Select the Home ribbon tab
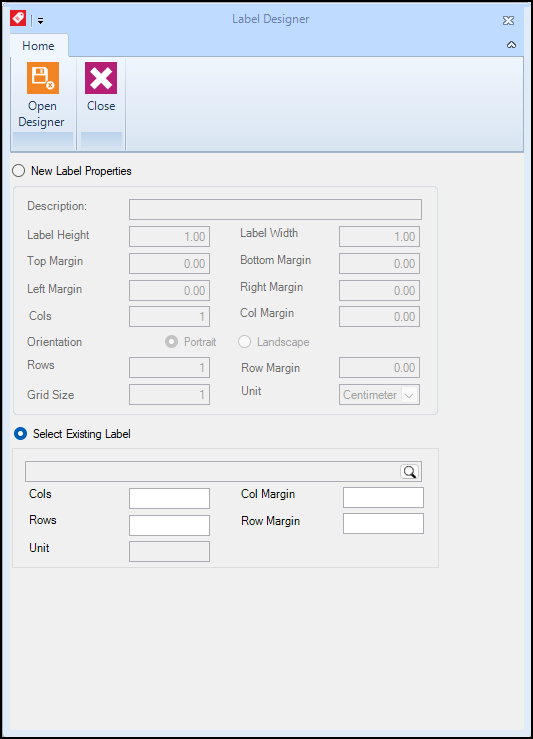533x739 pixels. click(x=39, y=46)
